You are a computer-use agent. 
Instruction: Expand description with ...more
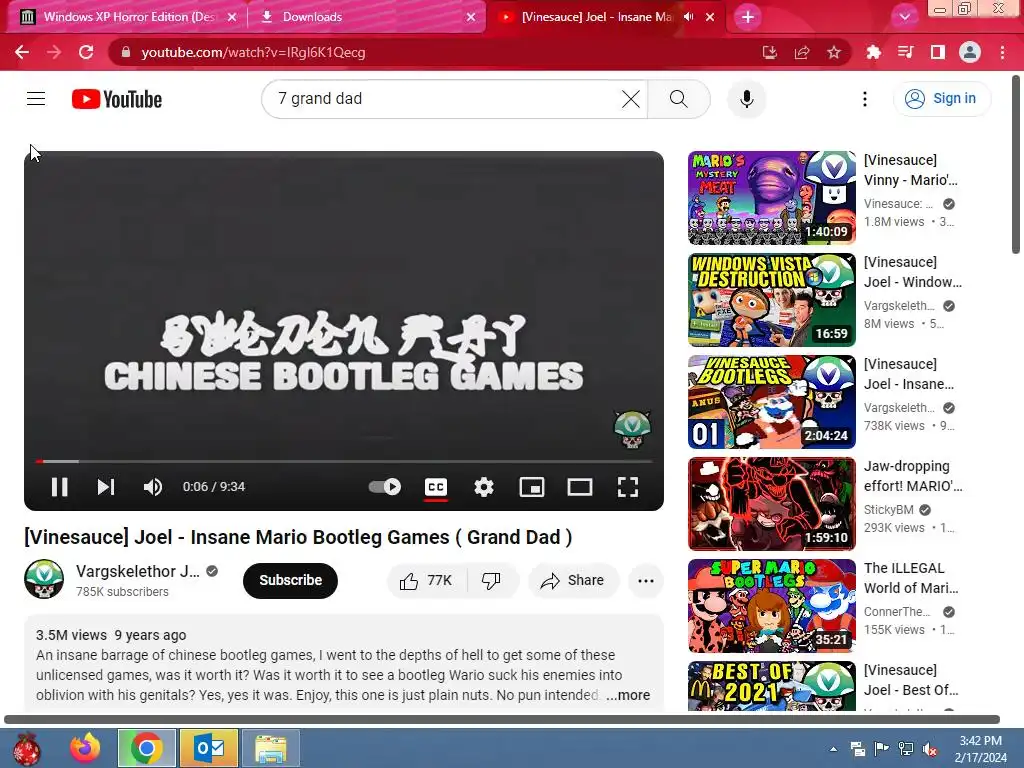click(628, 696)
